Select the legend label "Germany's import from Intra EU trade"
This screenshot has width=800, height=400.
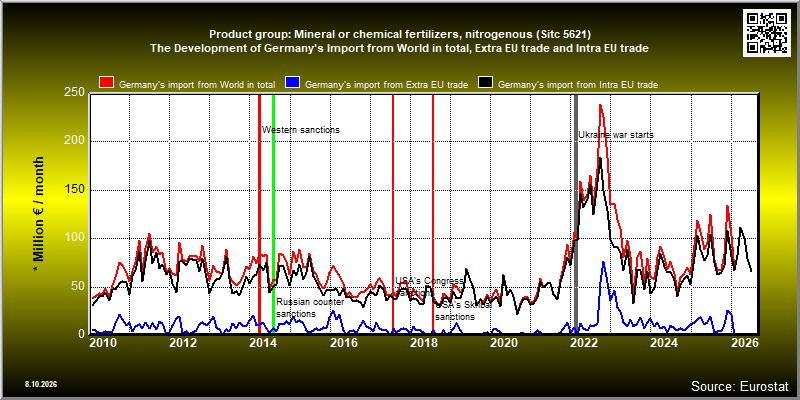(x=578, y=85)
